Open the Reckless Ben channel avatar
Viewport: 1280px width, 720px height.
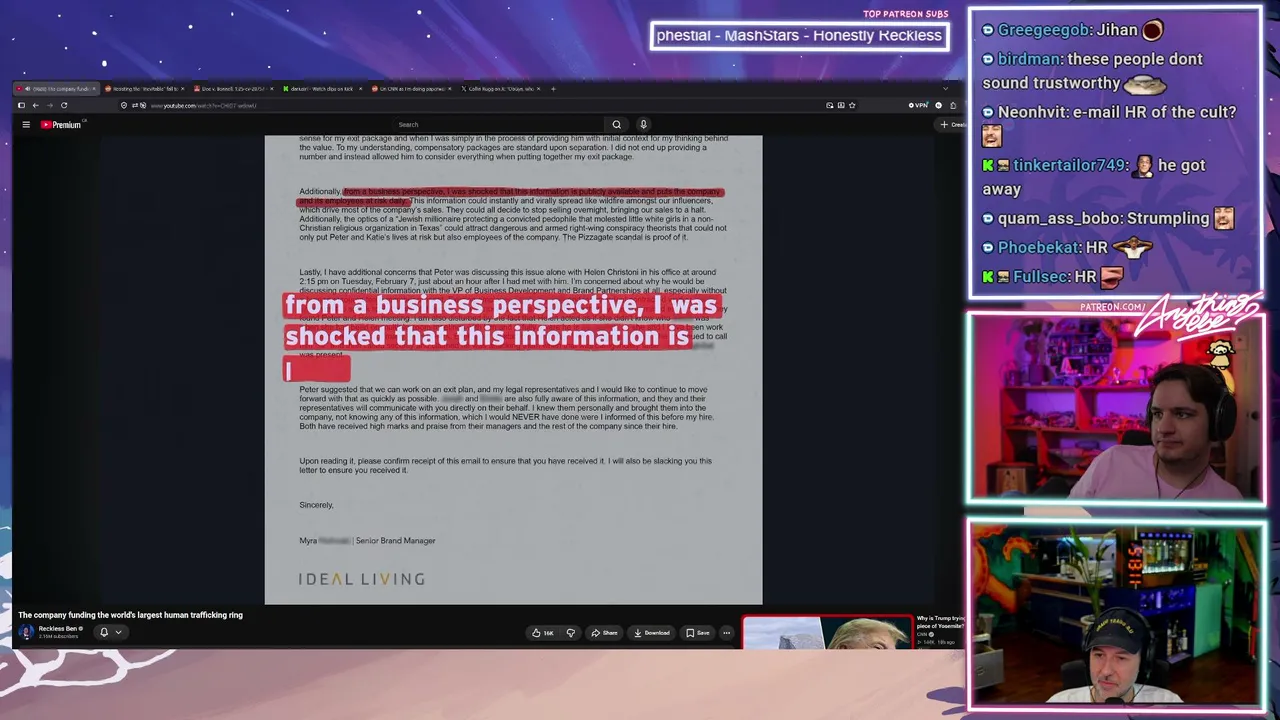pos(26,632)
